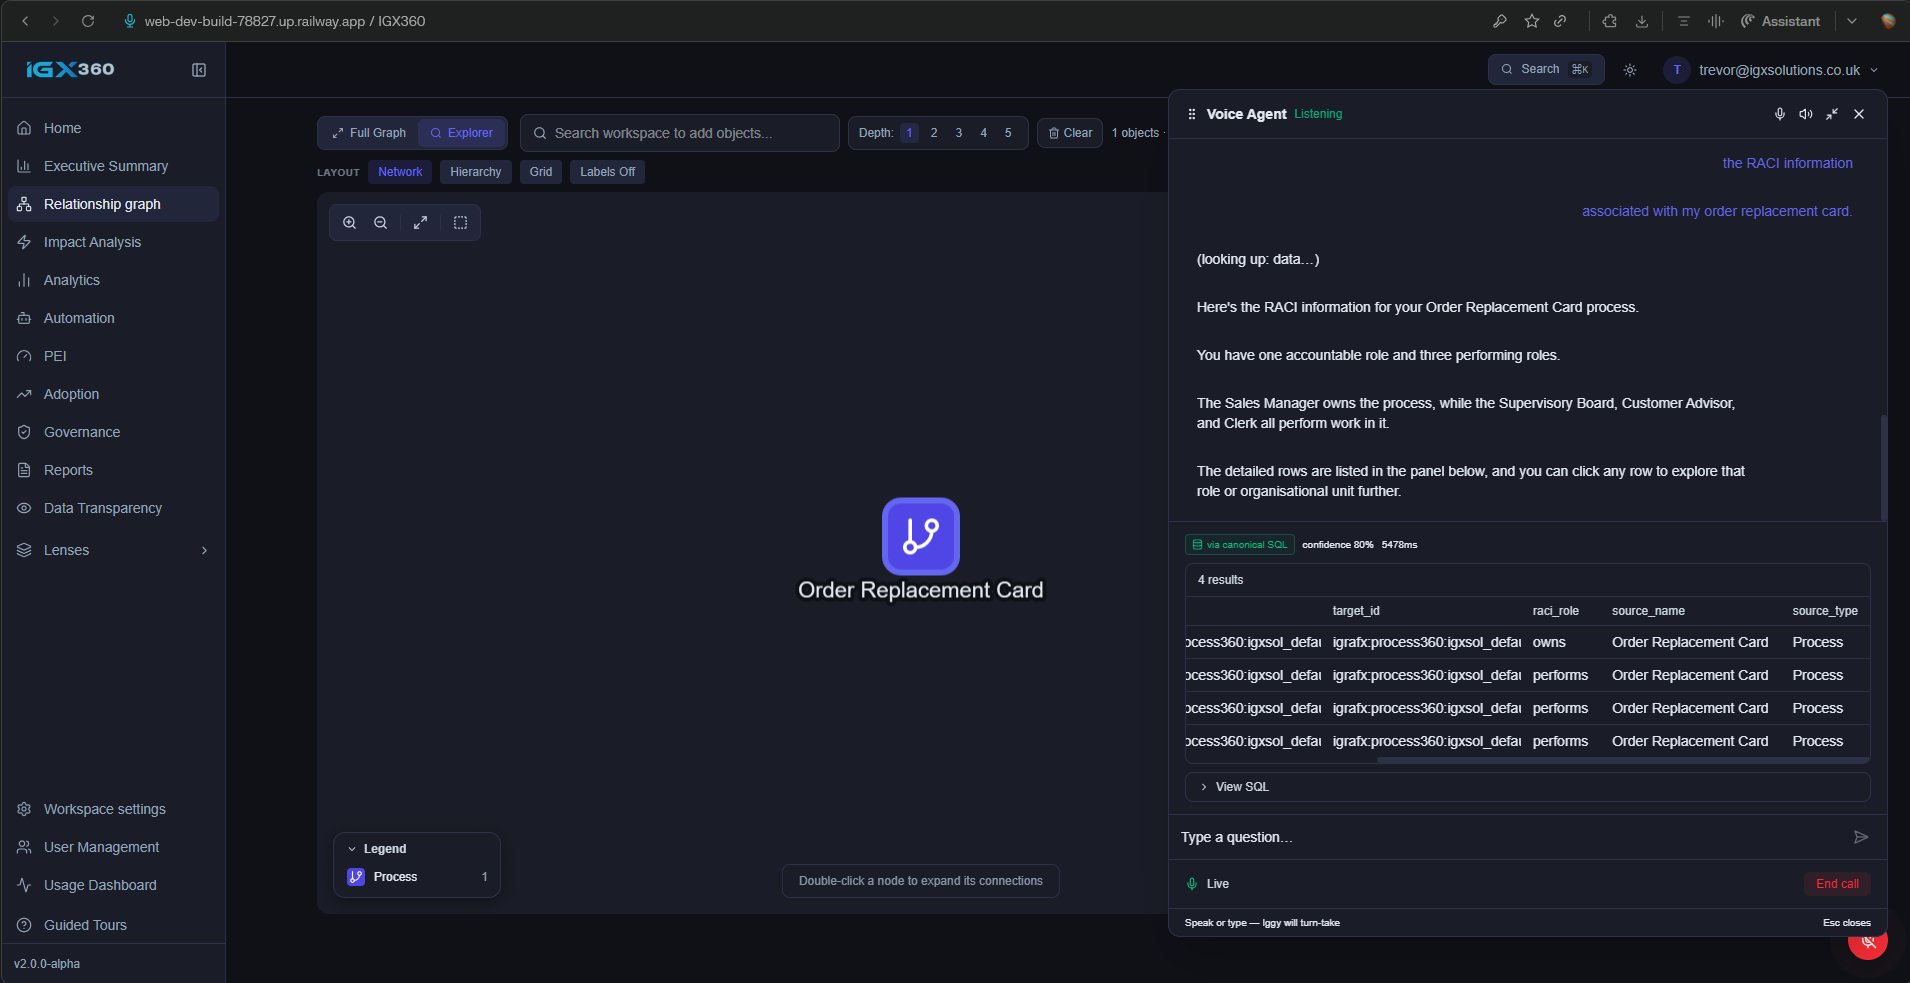Open browser extensions puzzle icon

pyautogui.click(x=1609, y=21)
